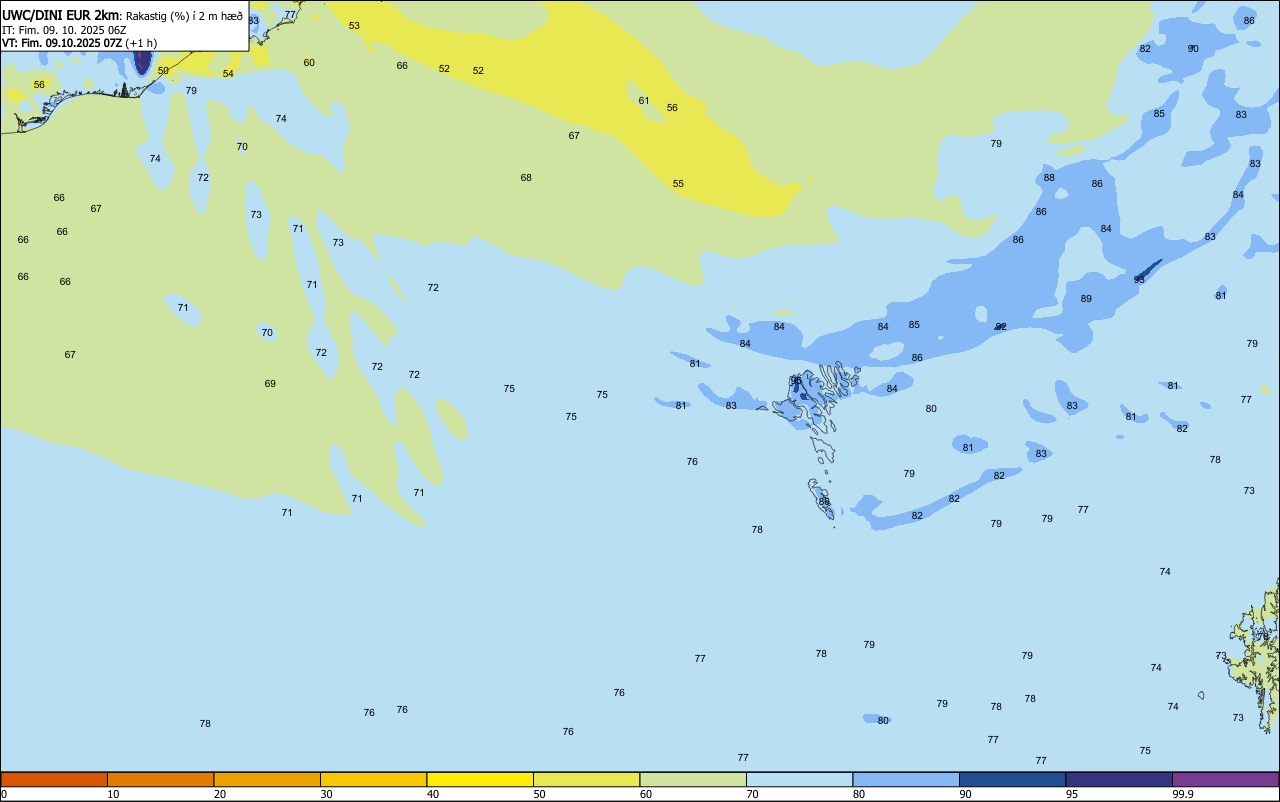Click the 10–20 orange legend swatch

coord(160,779)
